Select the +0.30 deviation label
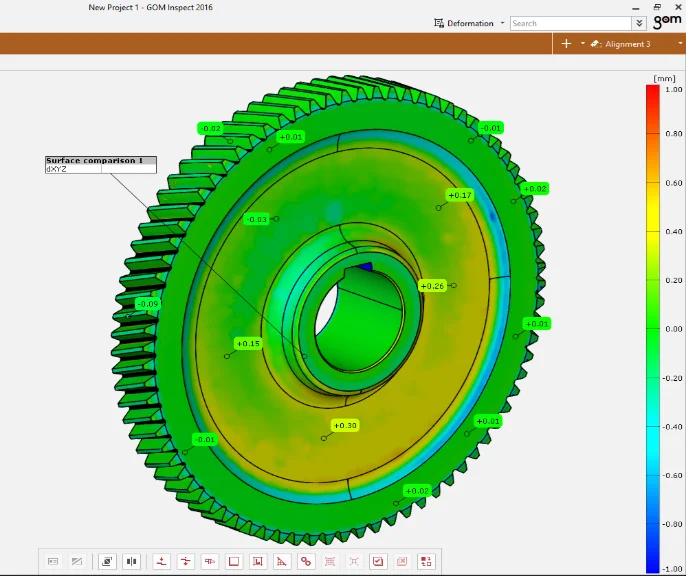The height and width of the screenshot is (576, 686). 345,425
